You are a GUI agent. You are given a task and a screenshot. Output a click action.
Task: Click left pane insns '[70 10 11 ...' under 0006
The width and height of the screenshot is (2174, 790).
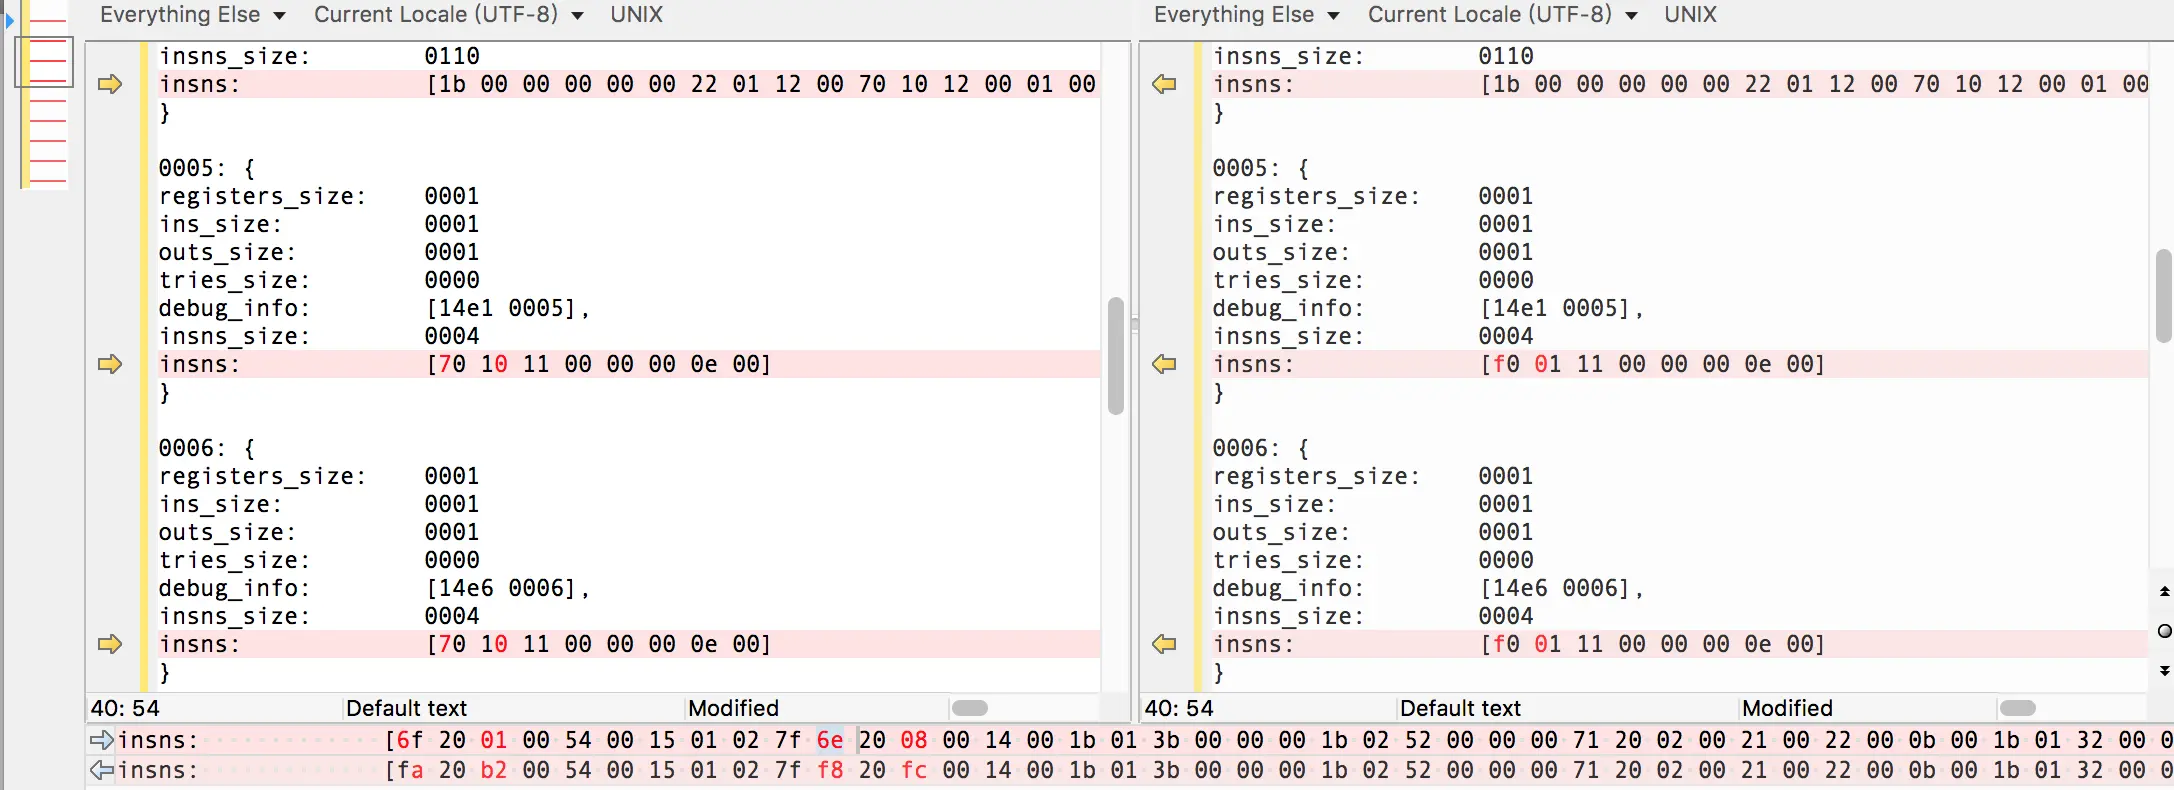[599, 644]
